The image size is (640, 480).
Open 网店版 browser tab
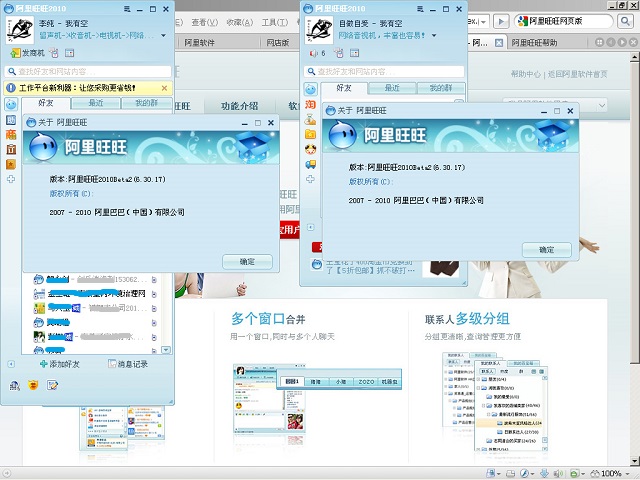(278, 42)
